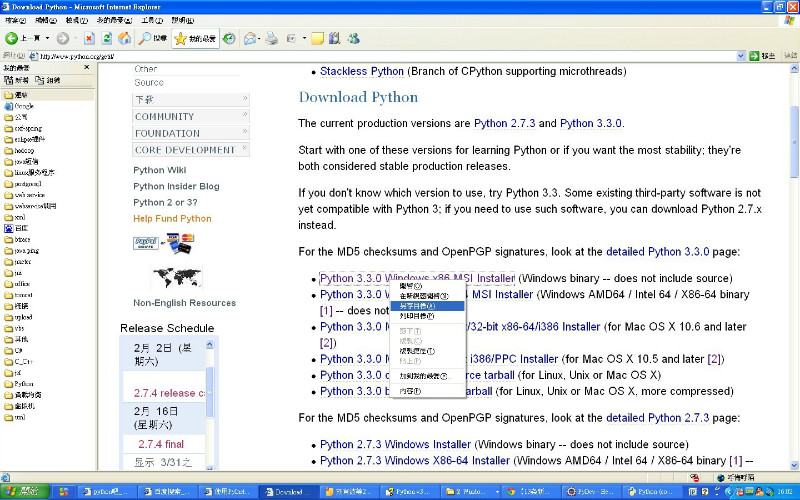Click the green Go arrow beside address bar

click(755, 56)
